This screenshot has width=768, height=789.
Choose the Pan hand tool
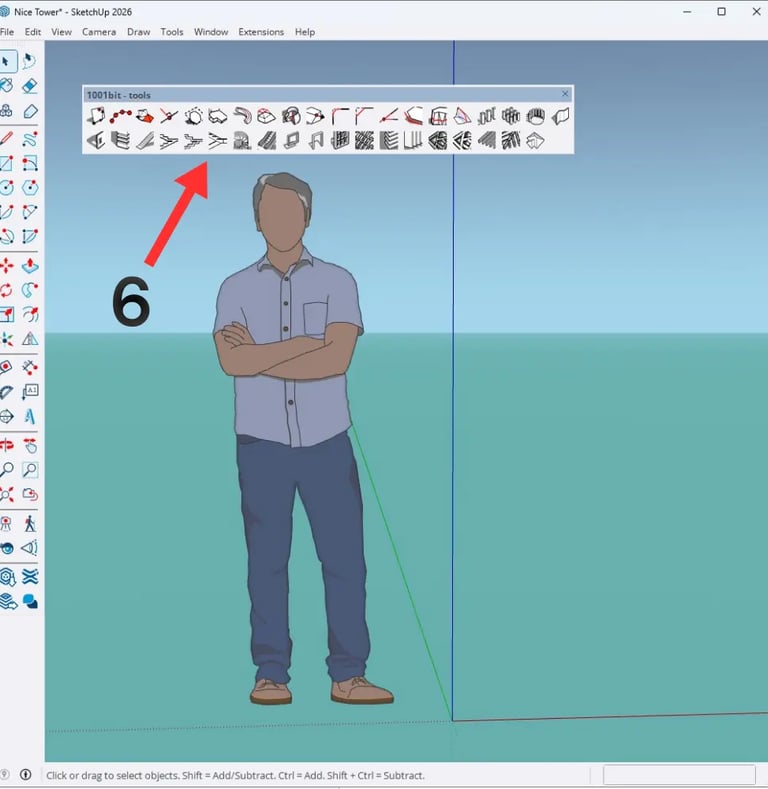tap(30, 445)
